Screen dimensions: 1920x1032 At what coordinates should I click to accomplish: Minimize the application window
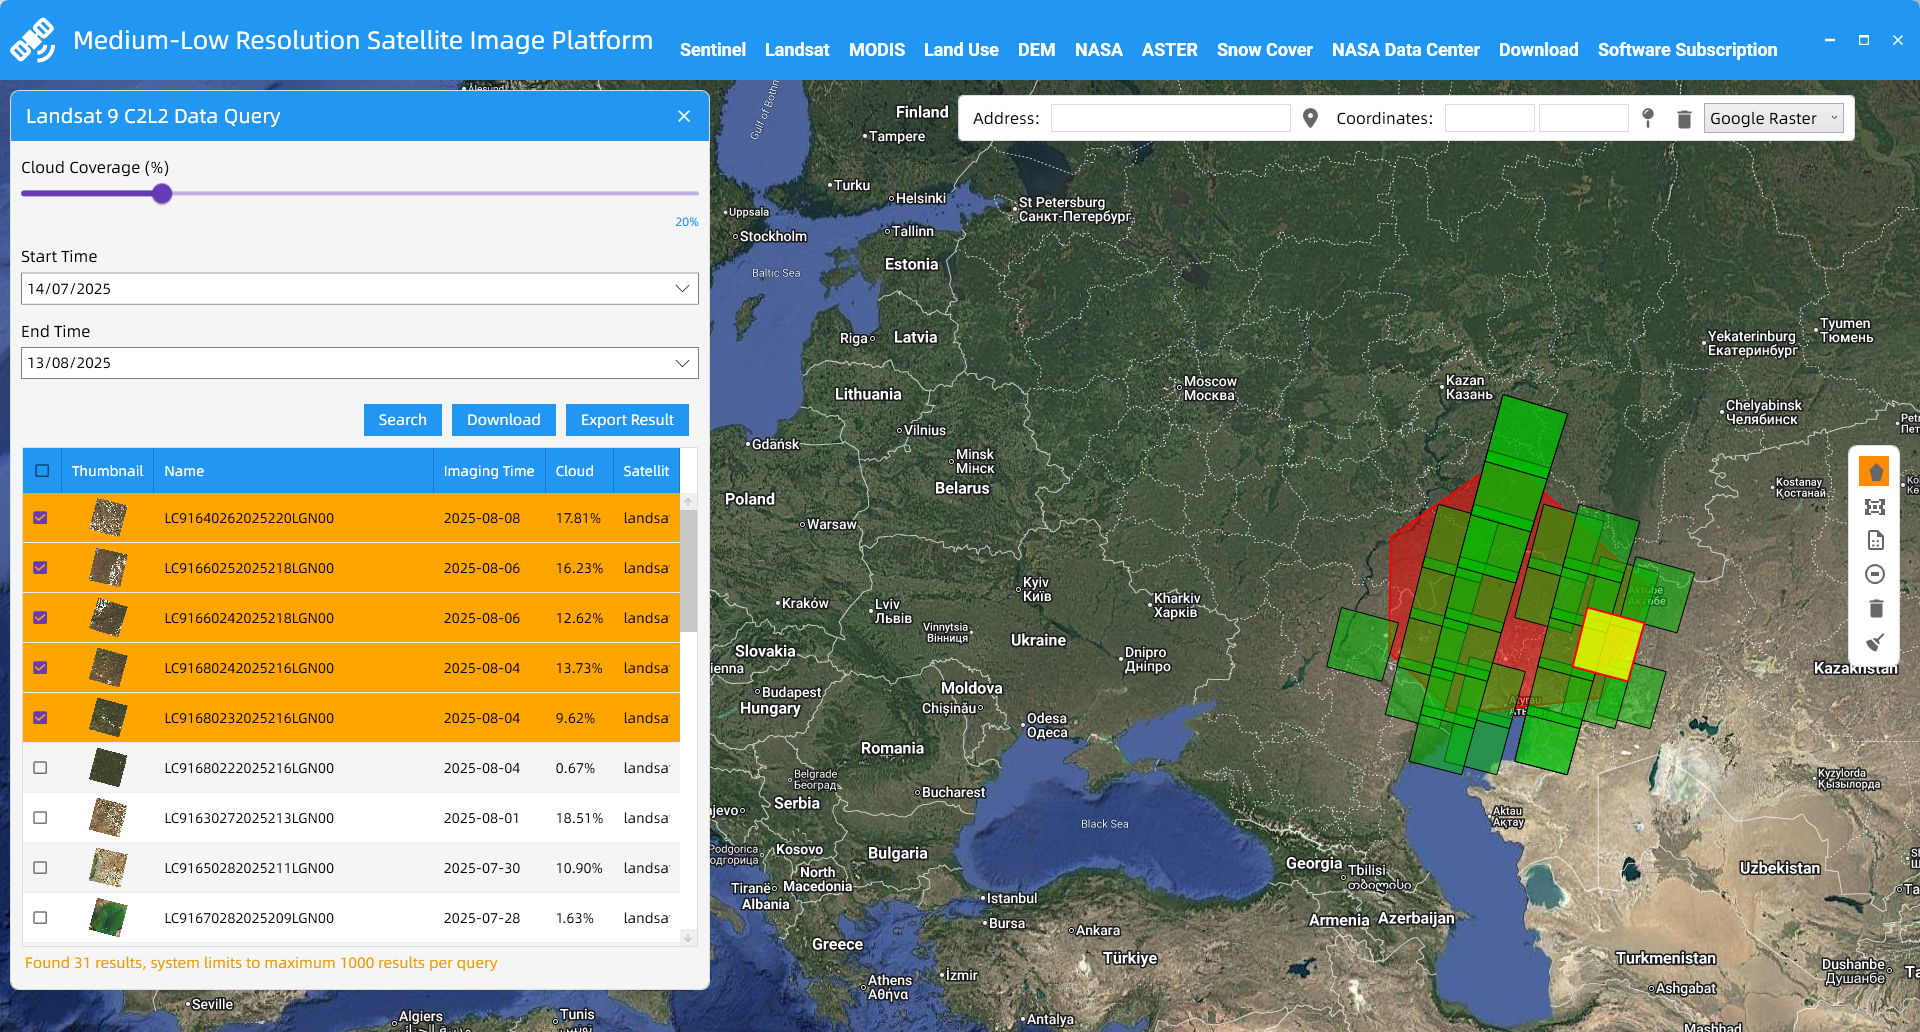click(x=1830, y=40)
